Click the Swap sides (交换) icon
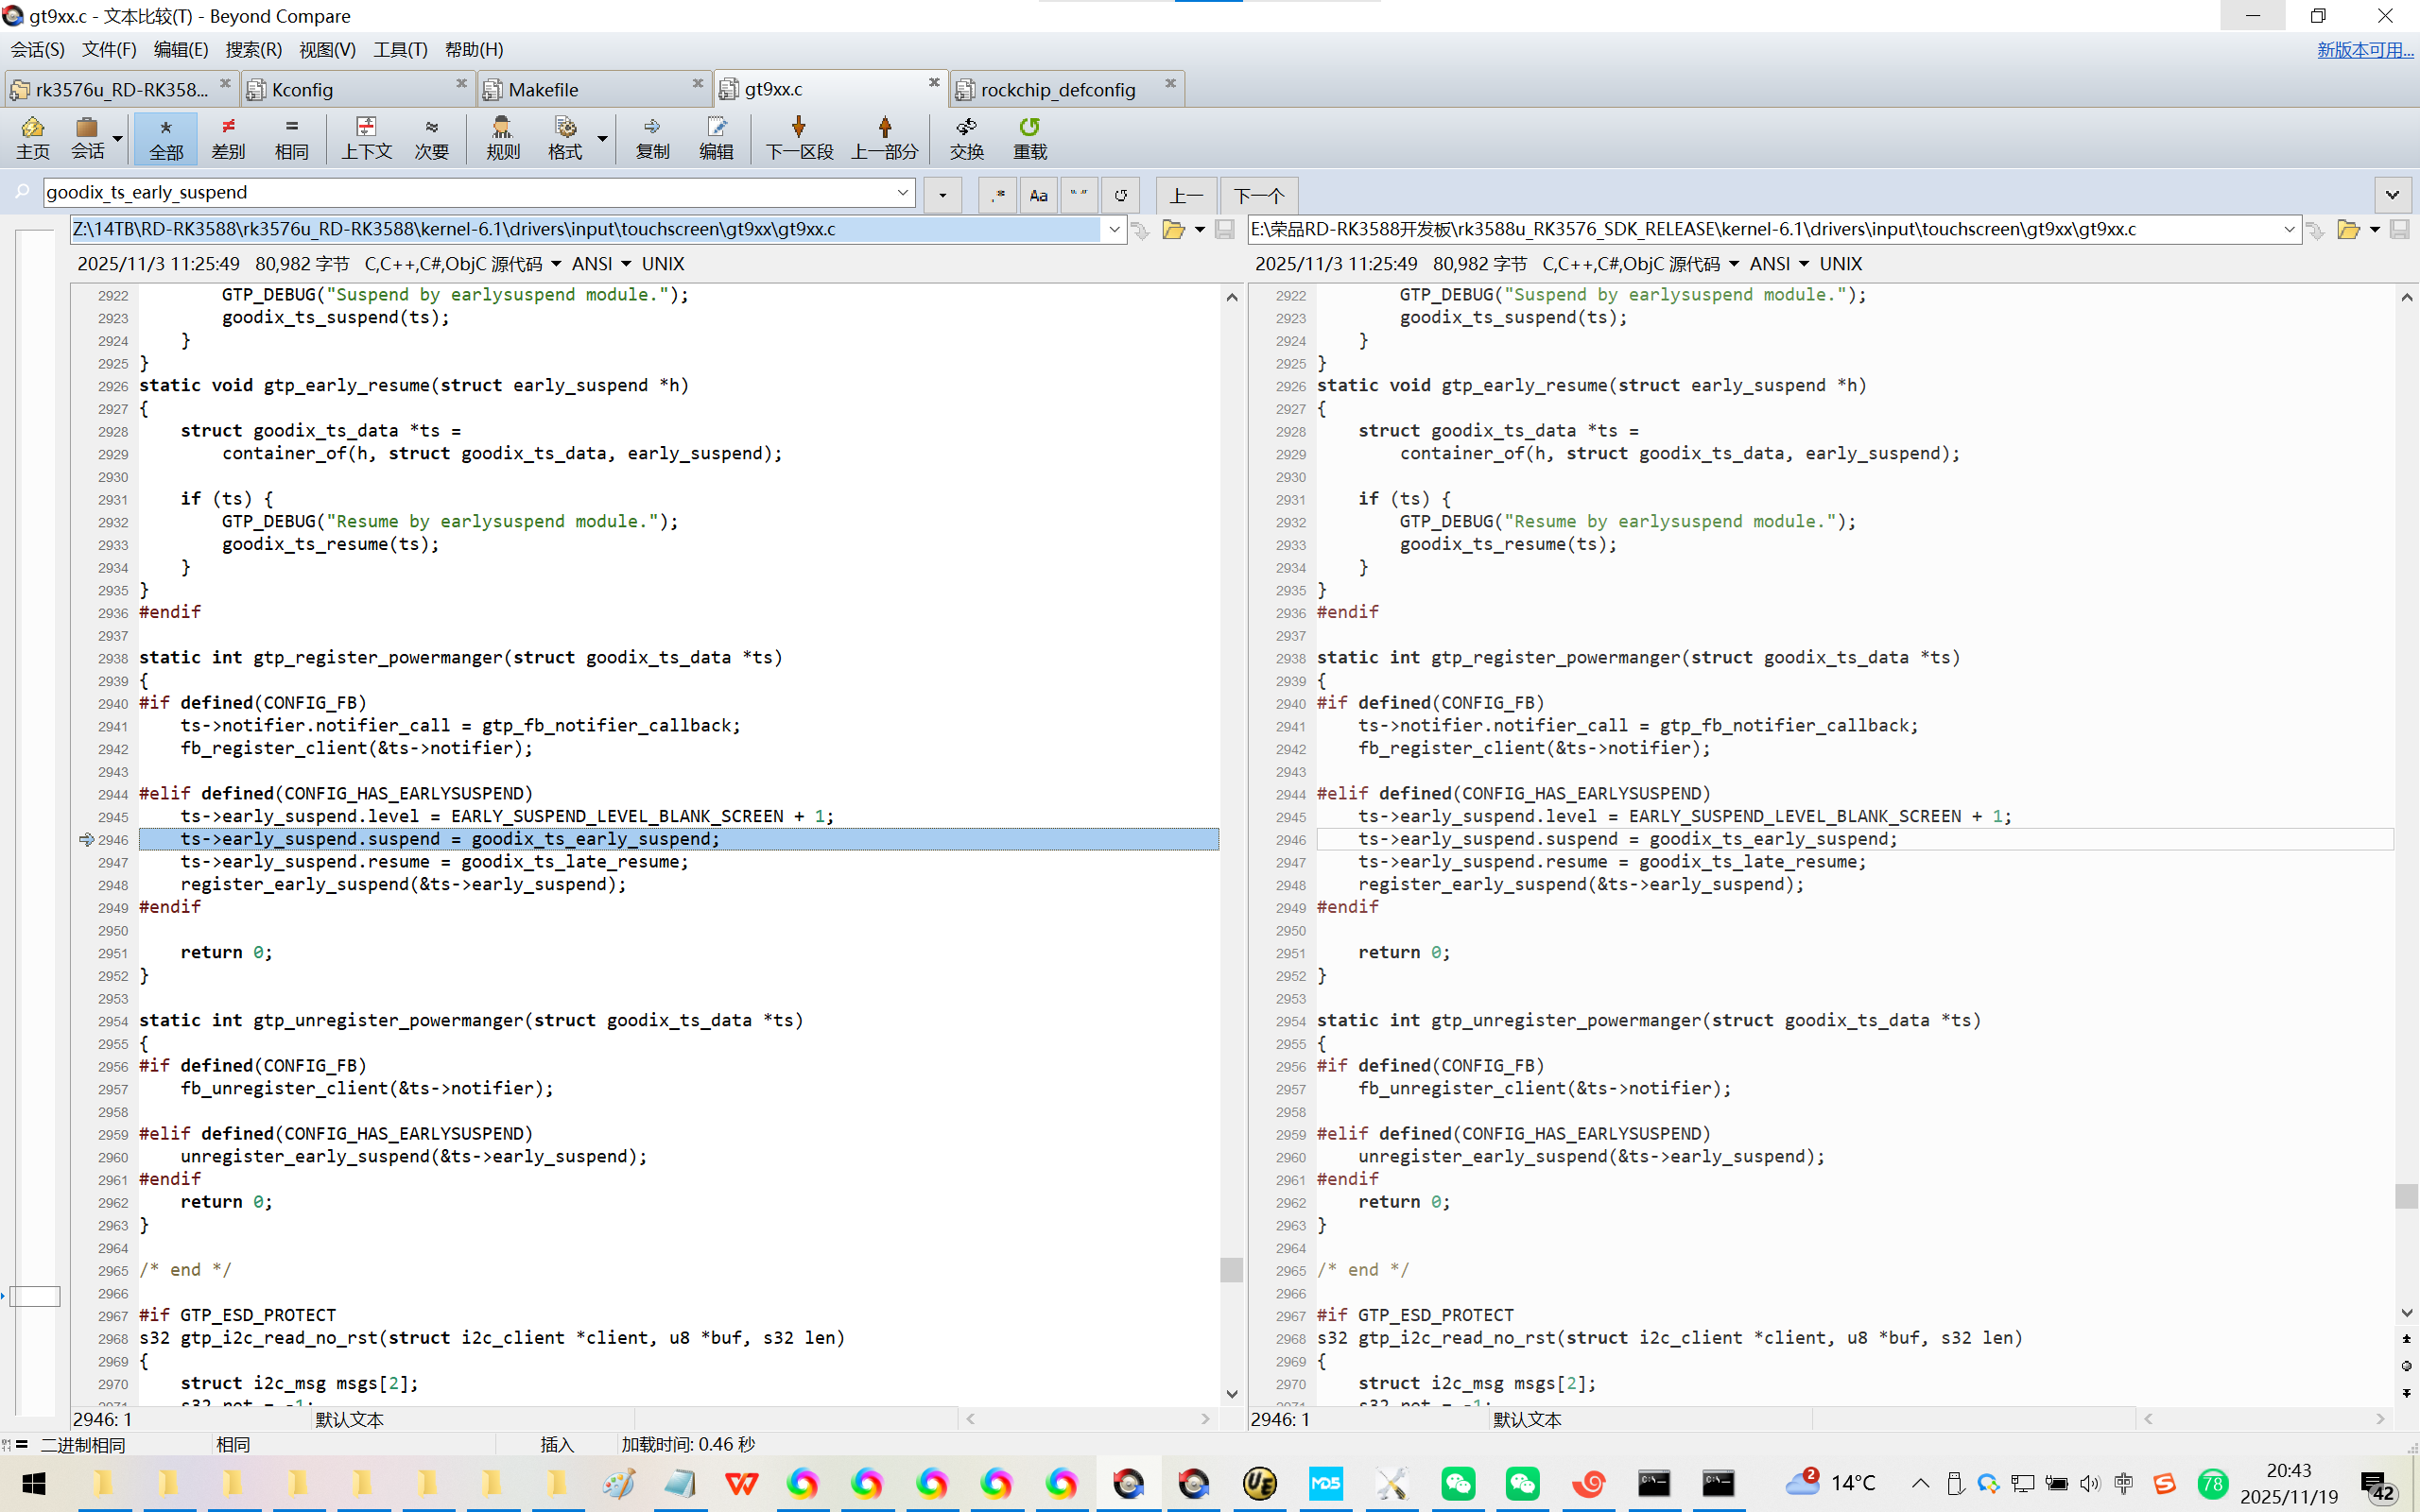Screen dimensions: 2420x1512 click(966, 137)
